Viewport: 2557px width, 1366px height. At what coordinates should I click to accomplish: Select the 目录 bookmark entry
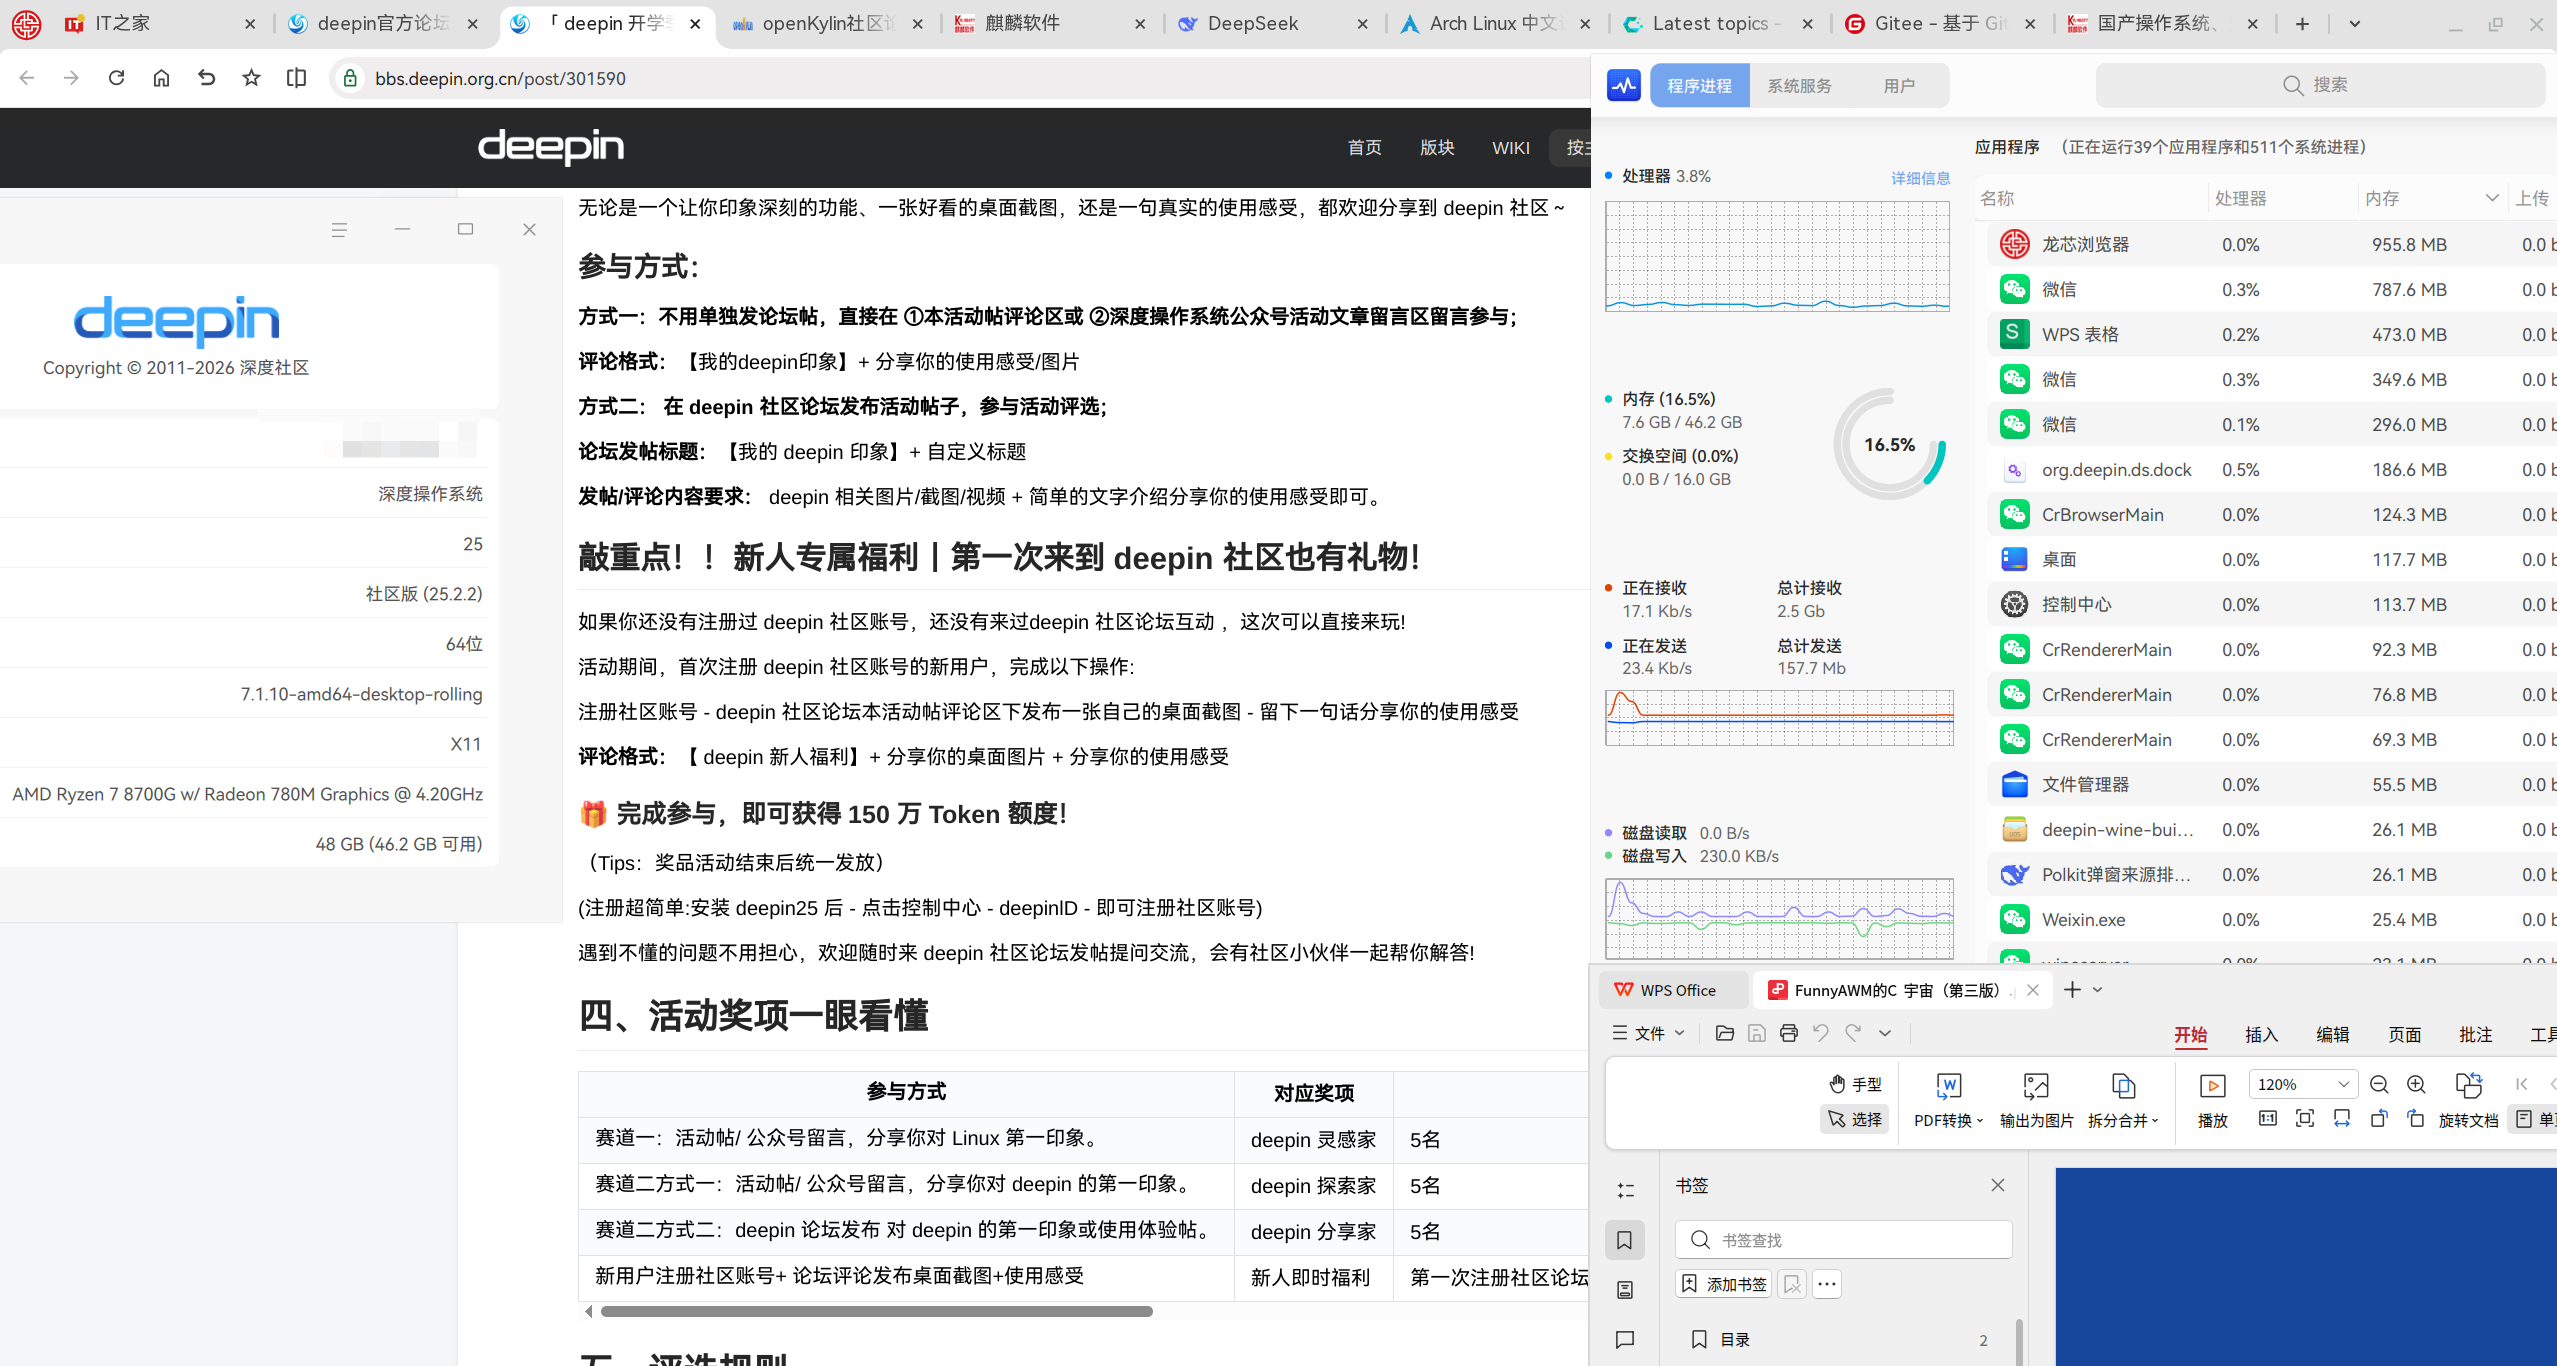click(1840, 1340)
